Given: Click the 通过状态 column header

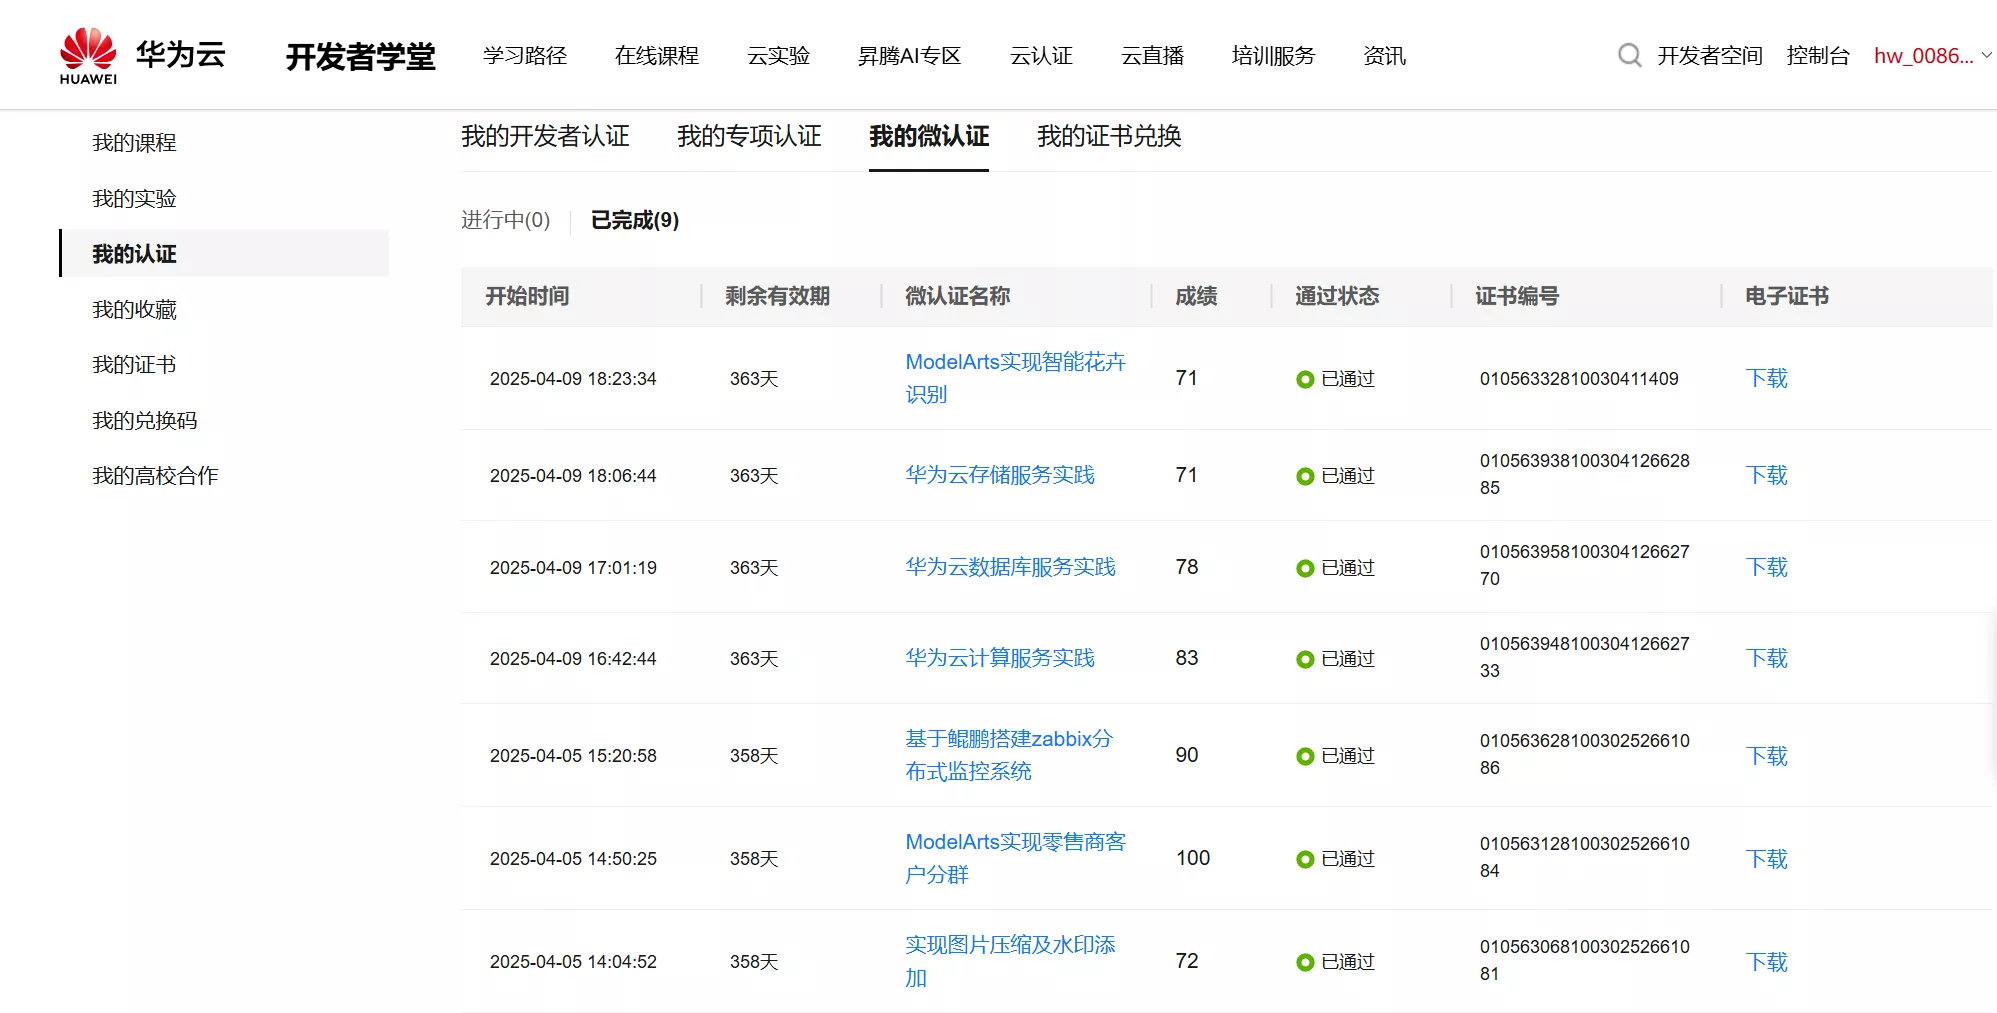Looking at the screenshot, I should click(x=1337, y=296).
